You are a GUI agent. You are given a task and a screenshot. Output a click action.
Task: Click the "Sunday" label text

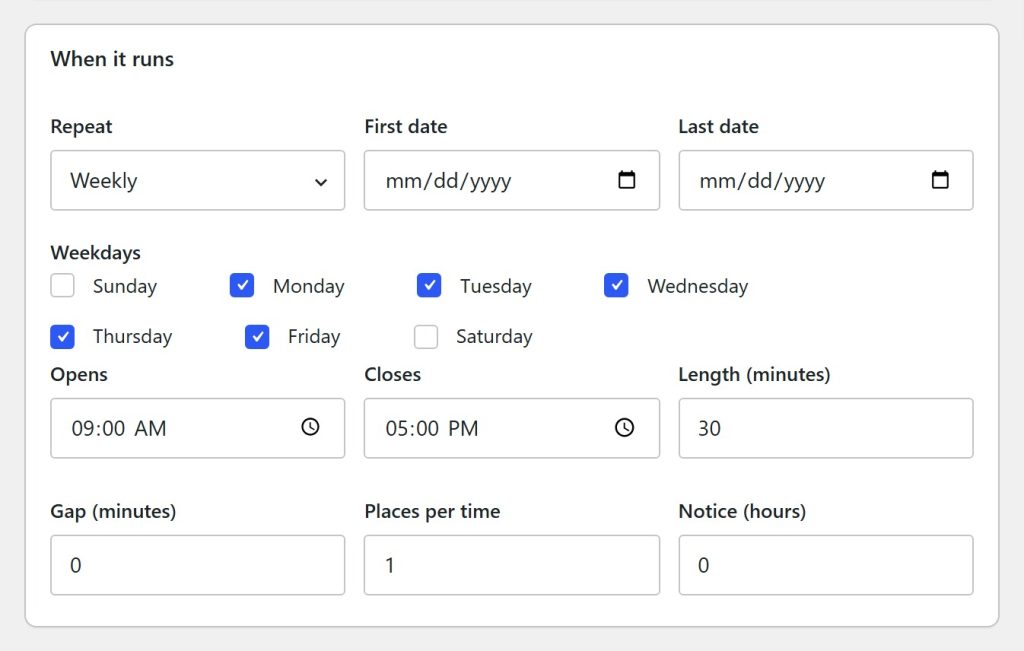[x=125, y=286]
